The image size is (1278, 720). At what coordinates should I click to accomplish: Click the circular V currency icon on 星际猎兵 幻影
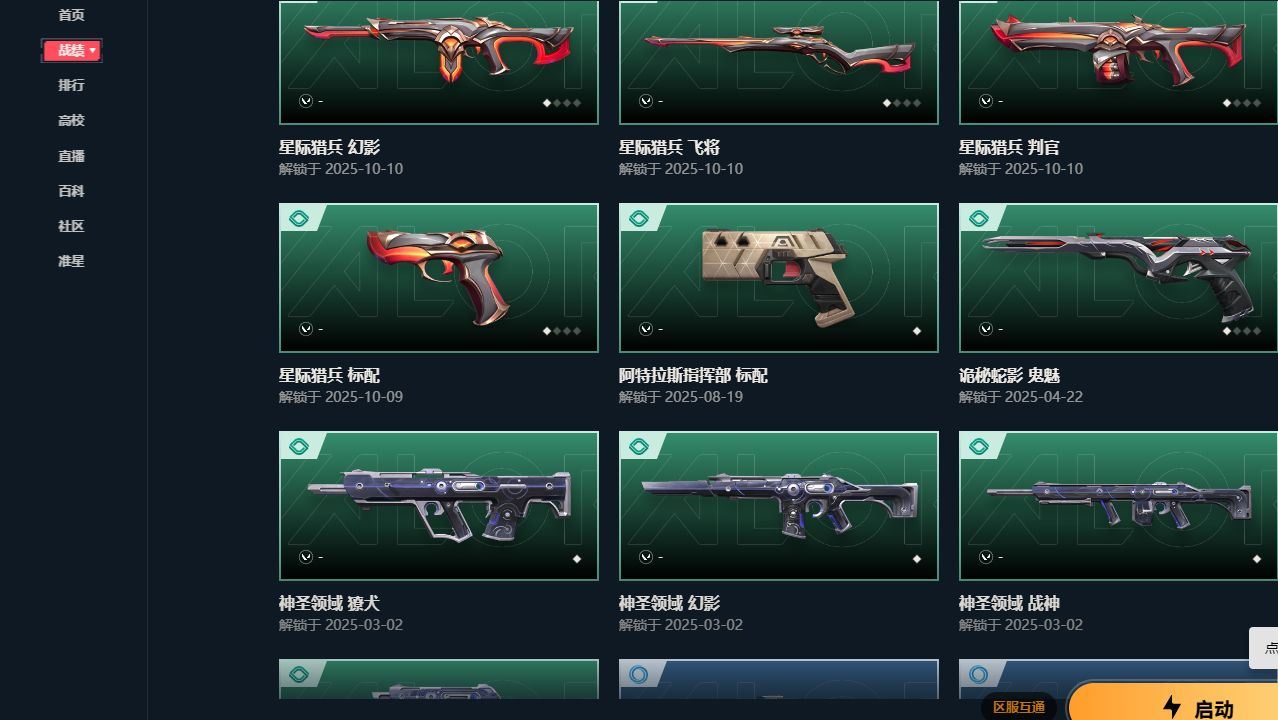pyautogui.click(x=306, y=101)
